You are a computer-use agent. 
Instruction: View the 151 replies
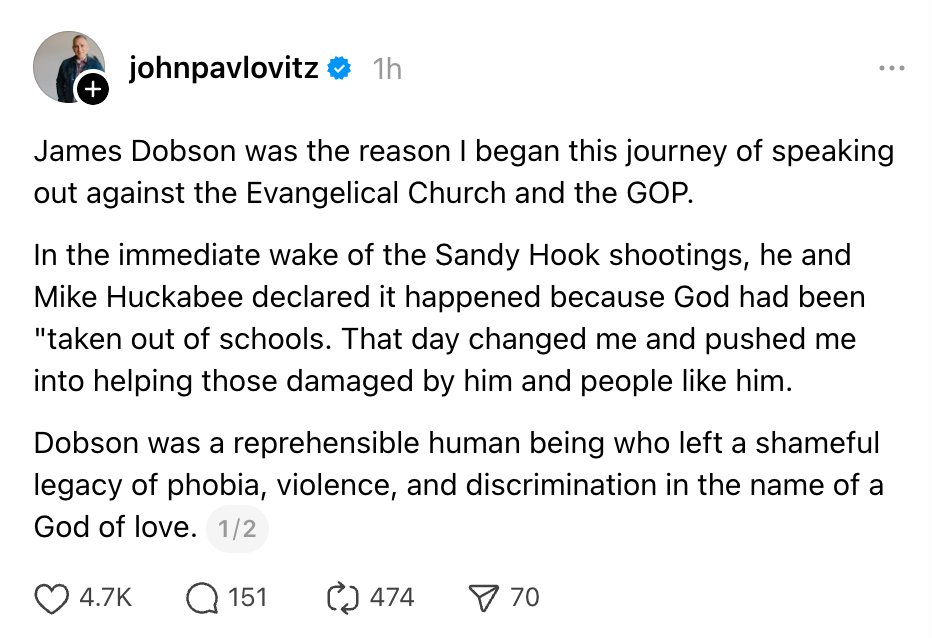click(248, 597)
